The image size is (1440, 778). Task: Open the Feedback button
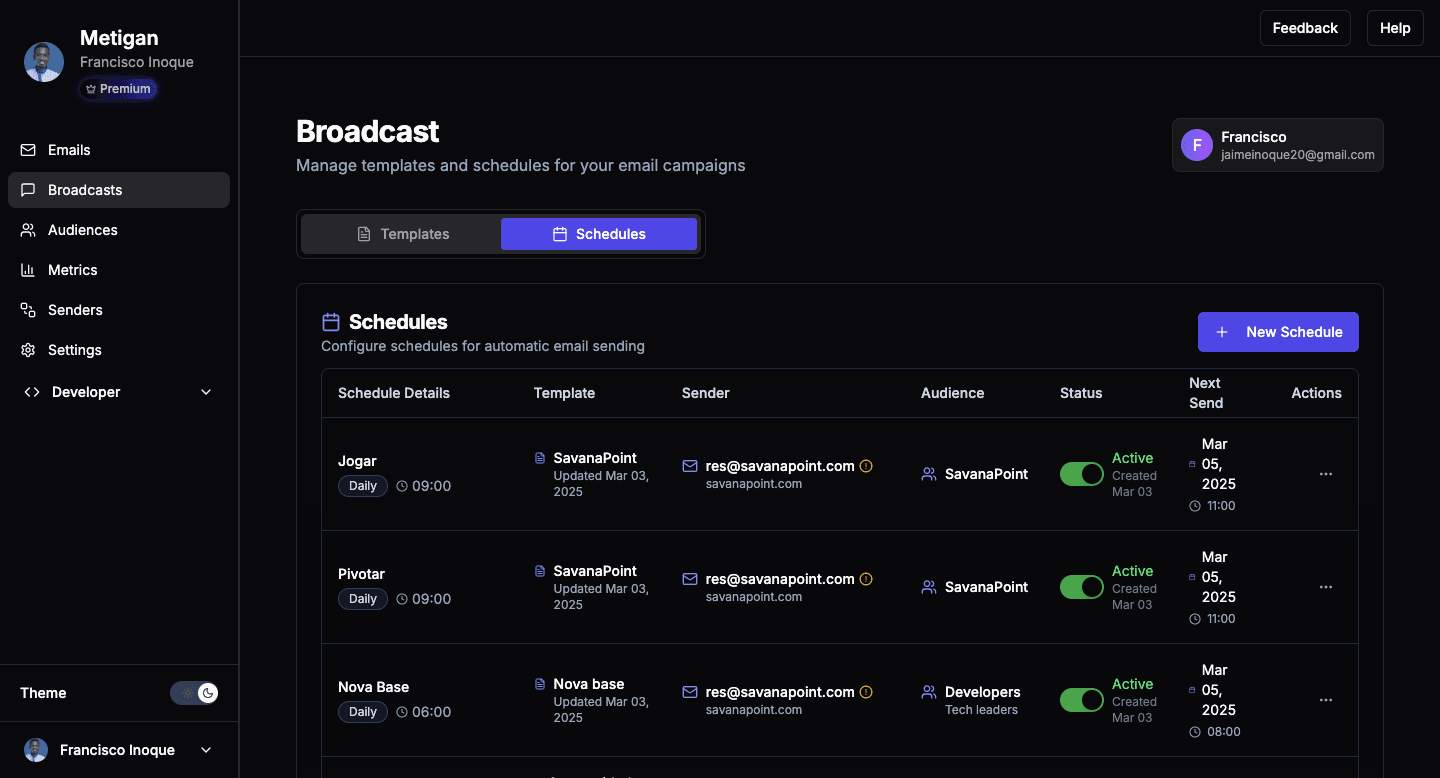click(1305, 28)
